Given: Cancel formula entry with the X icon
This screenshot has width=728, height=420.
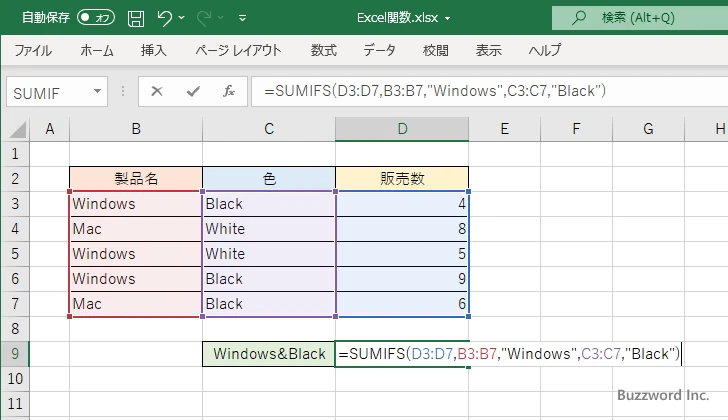Looking at the screenshot, I should [x=157, y=91].
